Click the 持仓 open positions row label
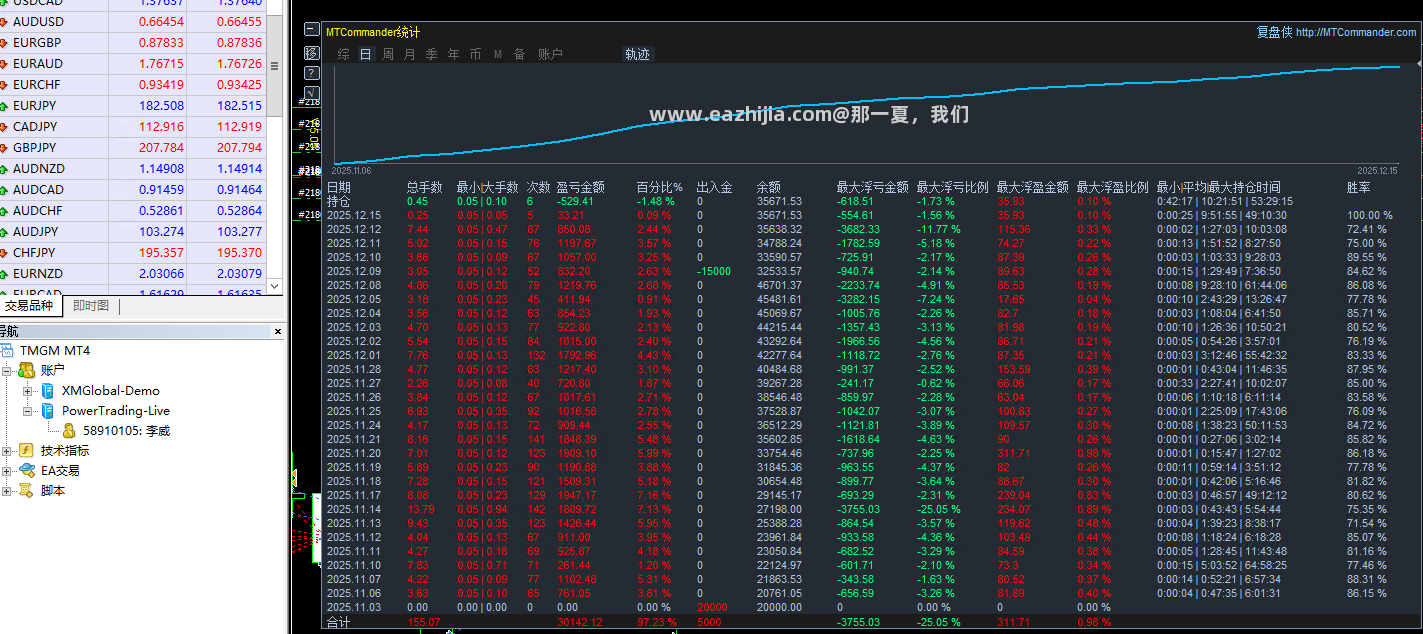This screenshot has width=1423, height=634. 339,201
